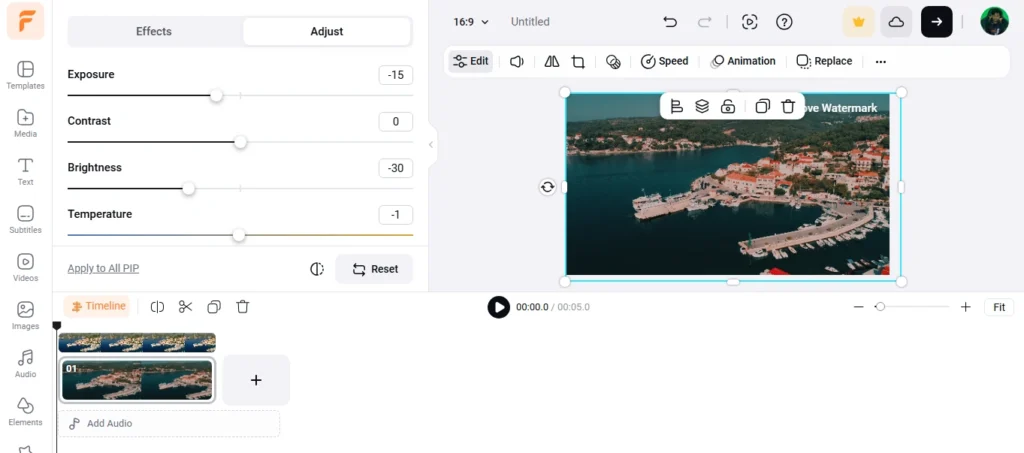Click the duplicate icon on canvas toolbar

pyautogui.click(x=762, y=106)
